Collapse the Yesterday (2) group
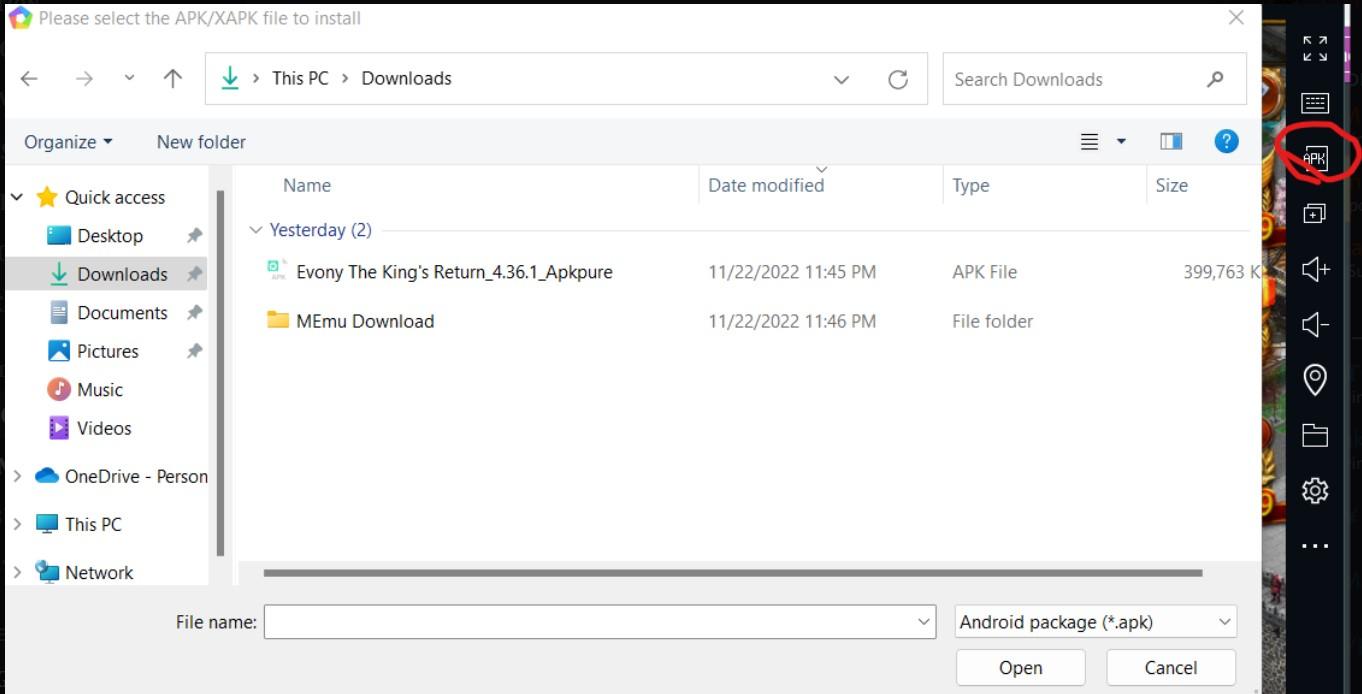Viewport: 1362px width, 694px height. [x=255, y=230]
